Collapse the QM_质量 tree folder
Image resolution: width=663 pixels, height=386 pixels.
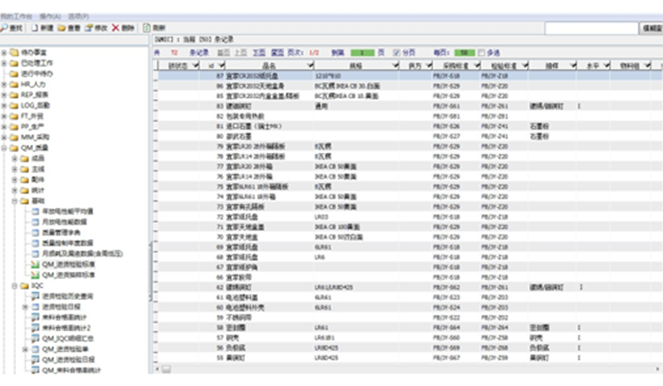4,148
